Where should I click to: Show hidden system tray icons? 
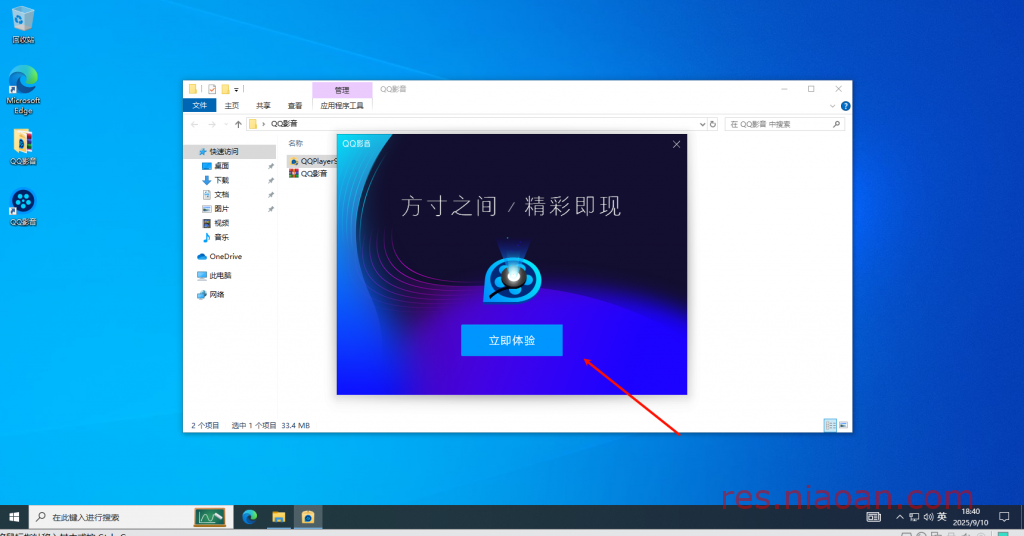899,517
